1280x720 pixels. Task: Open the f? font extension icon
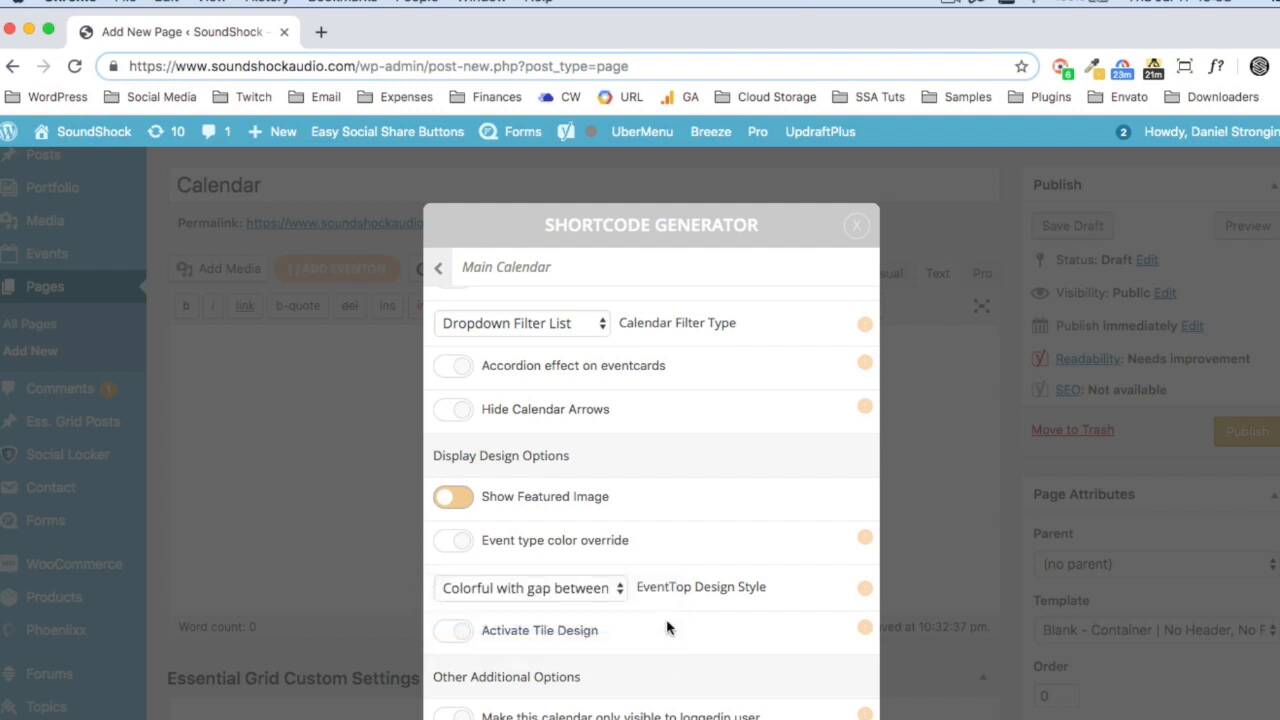[1216, 66]
